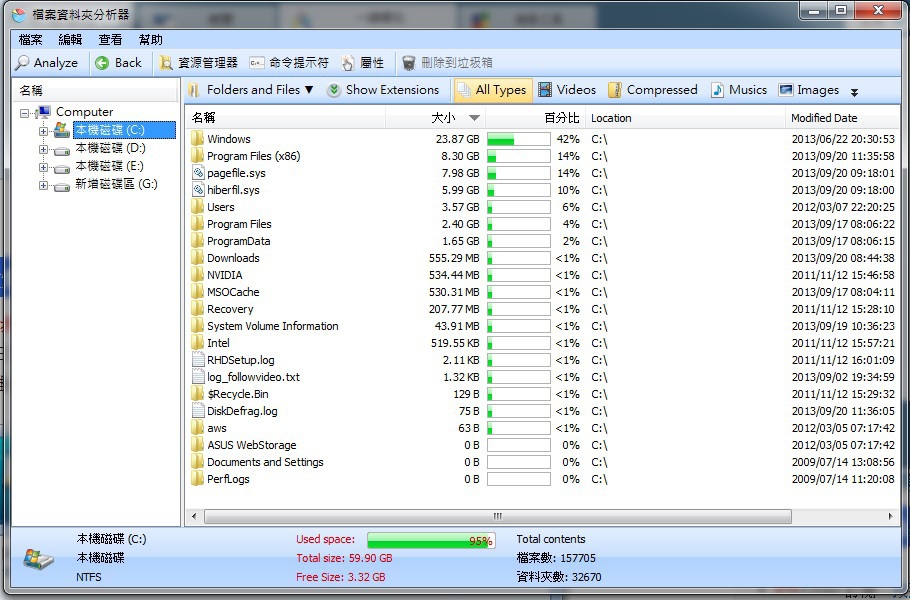This screenshot has height=600, width=910.
Task: Expand 本機磁碟 (E:) tree node
Action: (43, 167)
